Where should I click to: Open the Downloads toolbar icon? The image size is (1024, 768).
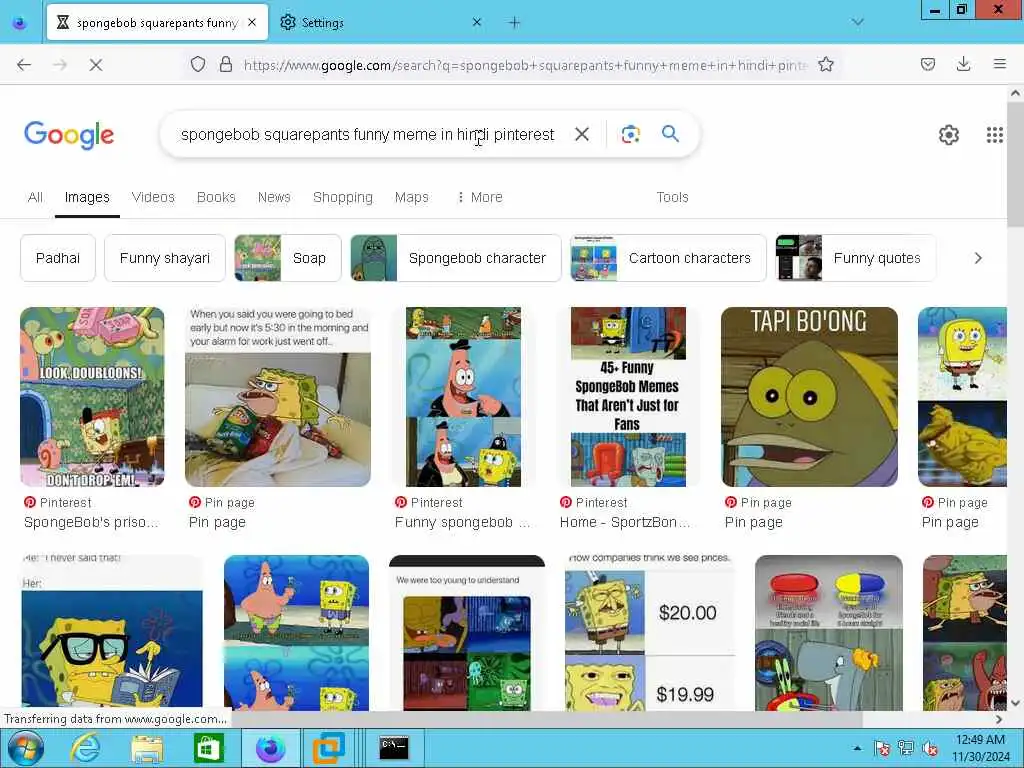[x=963, y=64]
